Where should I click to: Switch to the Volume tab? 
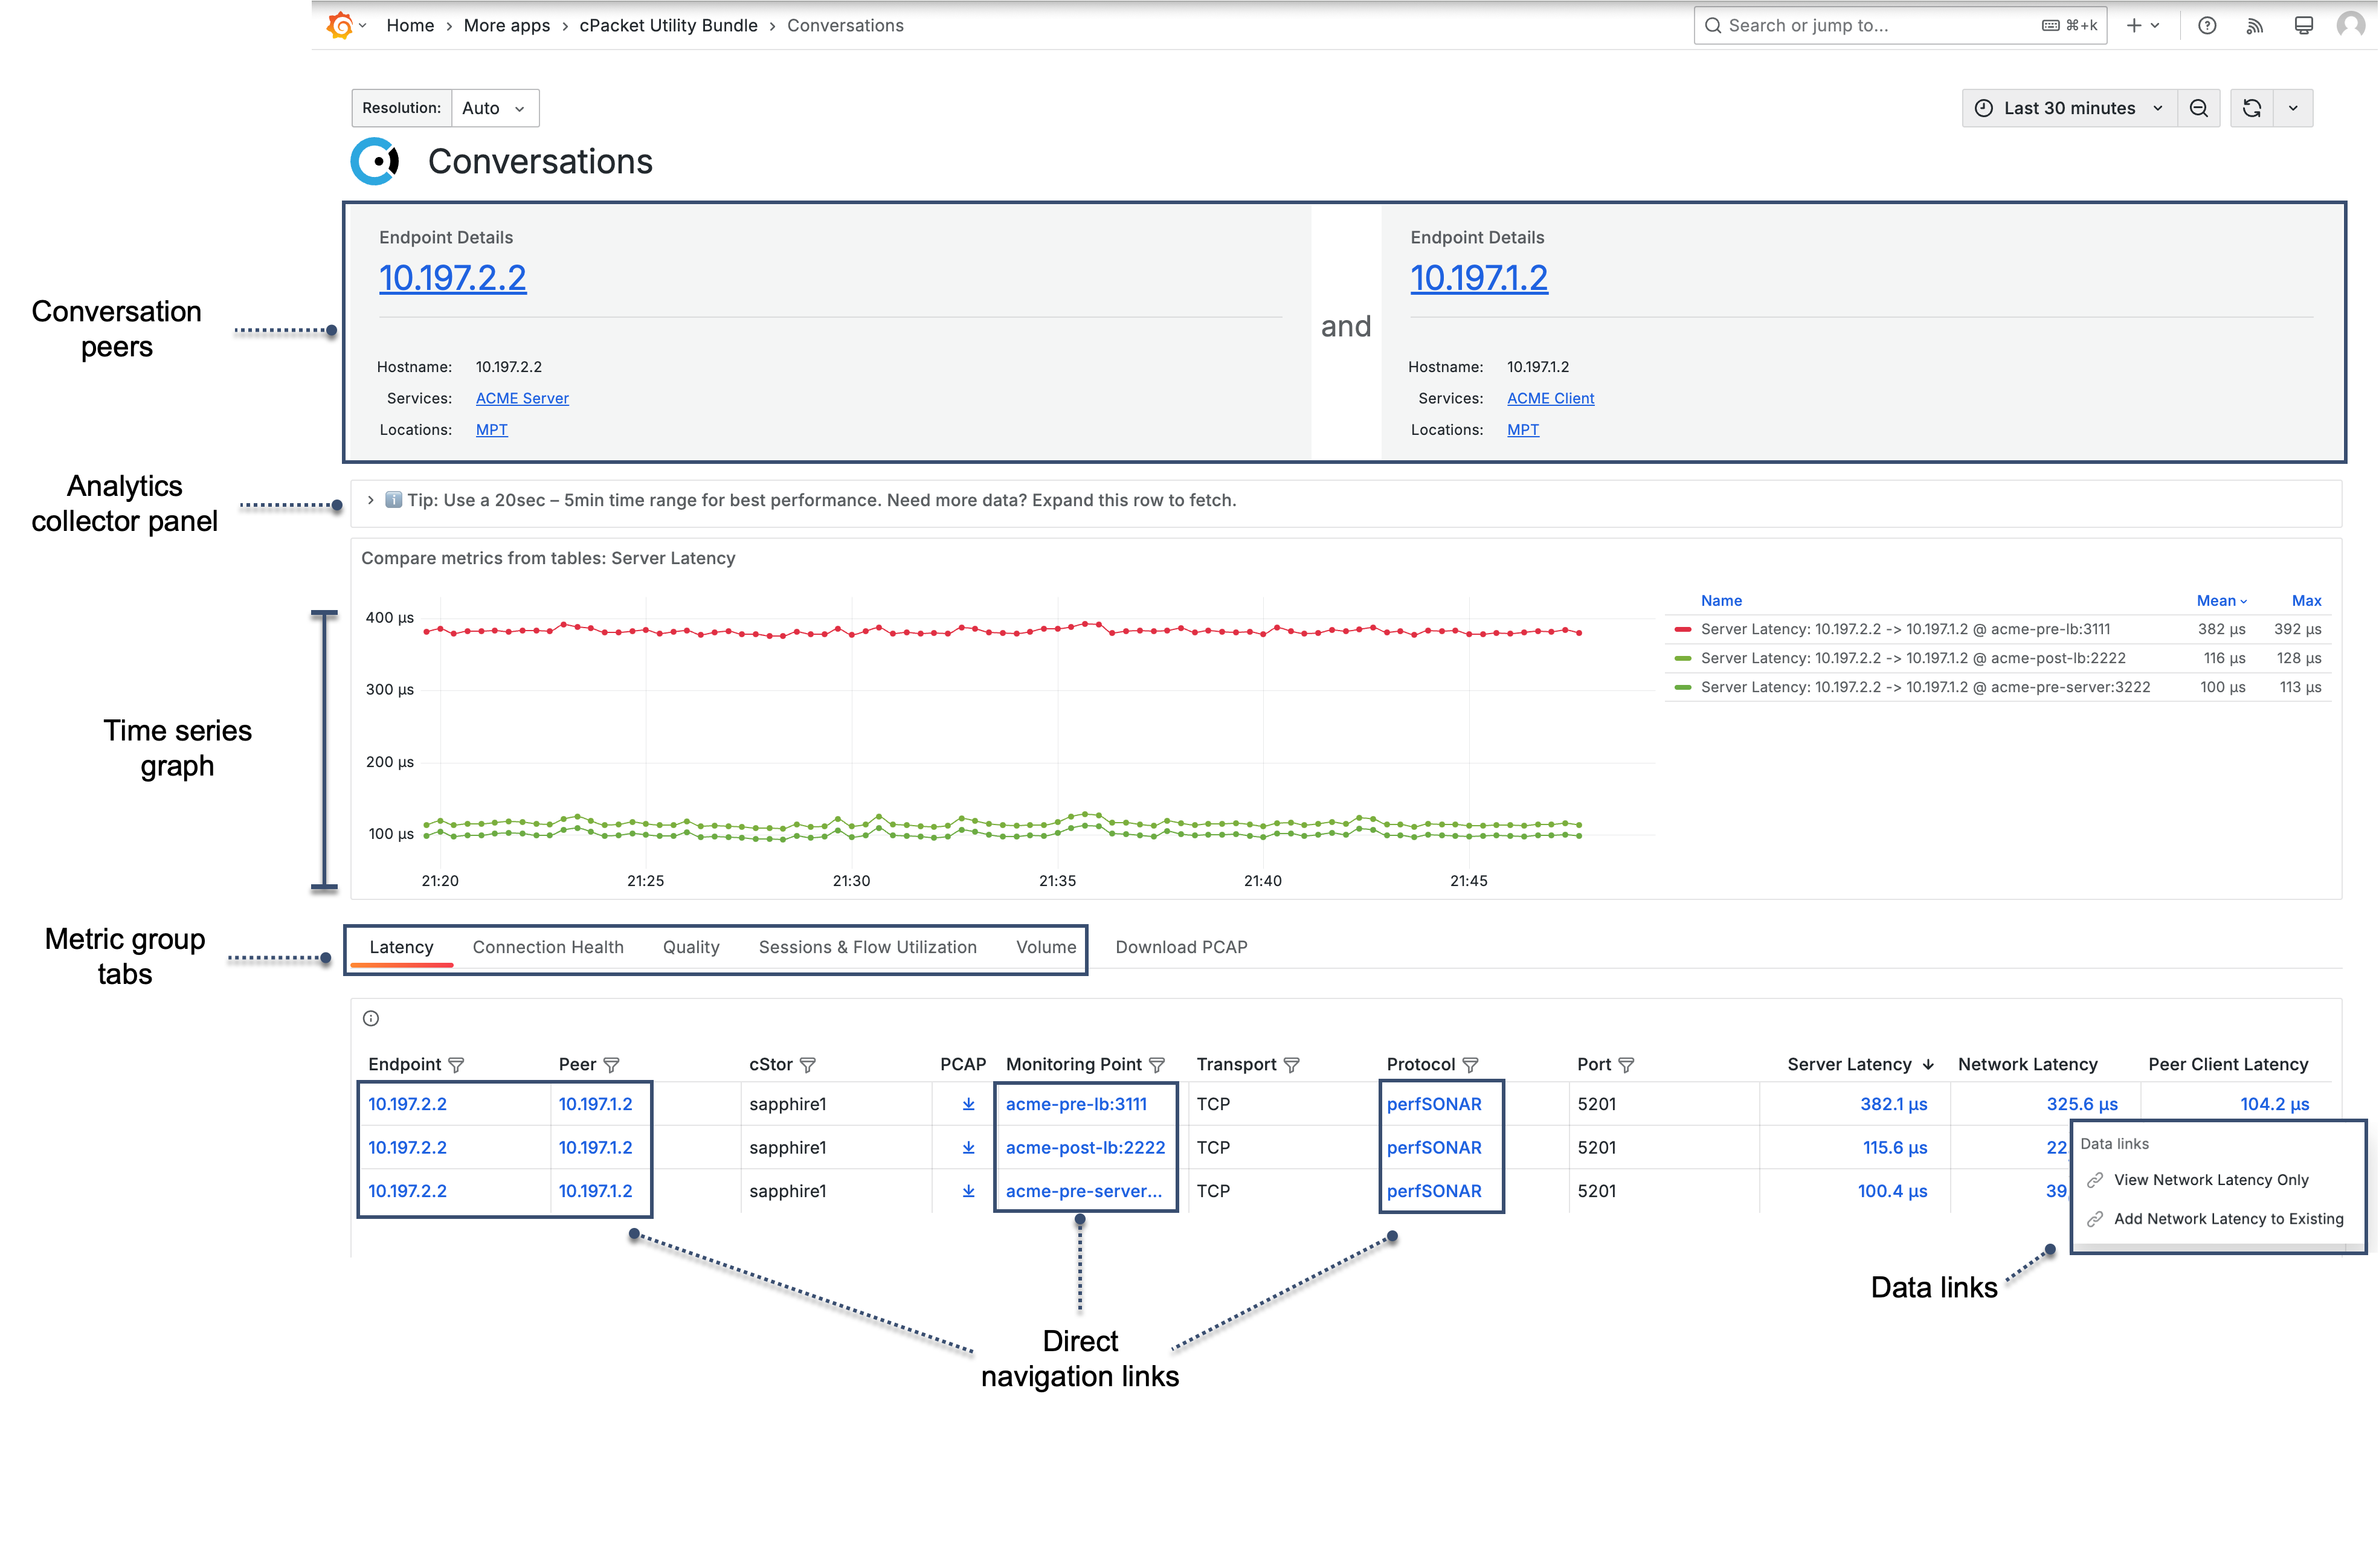coord(1046,947)
